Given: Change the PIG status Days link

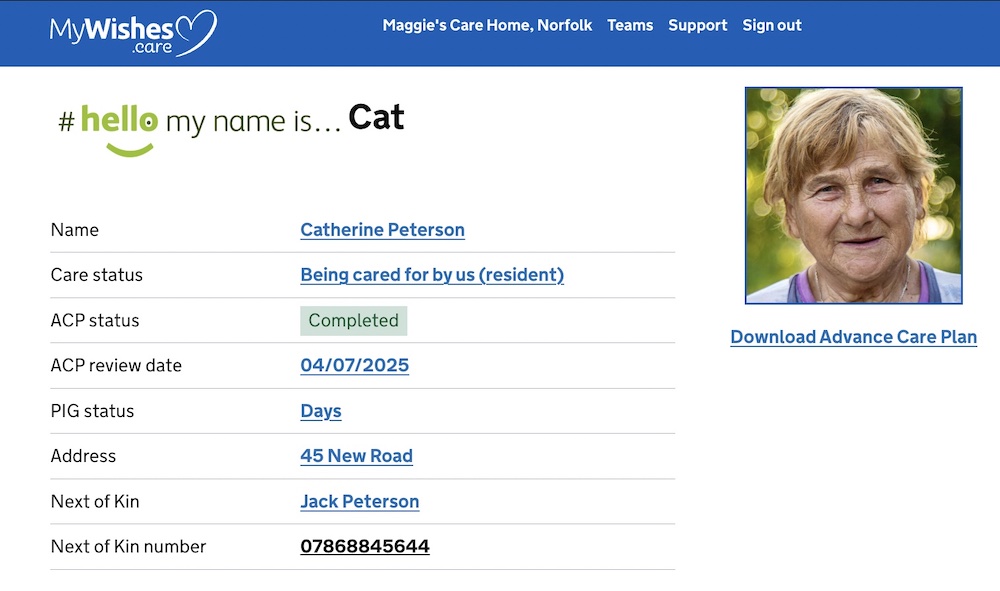Looking at the screenshot, I should pyautogui.click(x=320, y=411).
